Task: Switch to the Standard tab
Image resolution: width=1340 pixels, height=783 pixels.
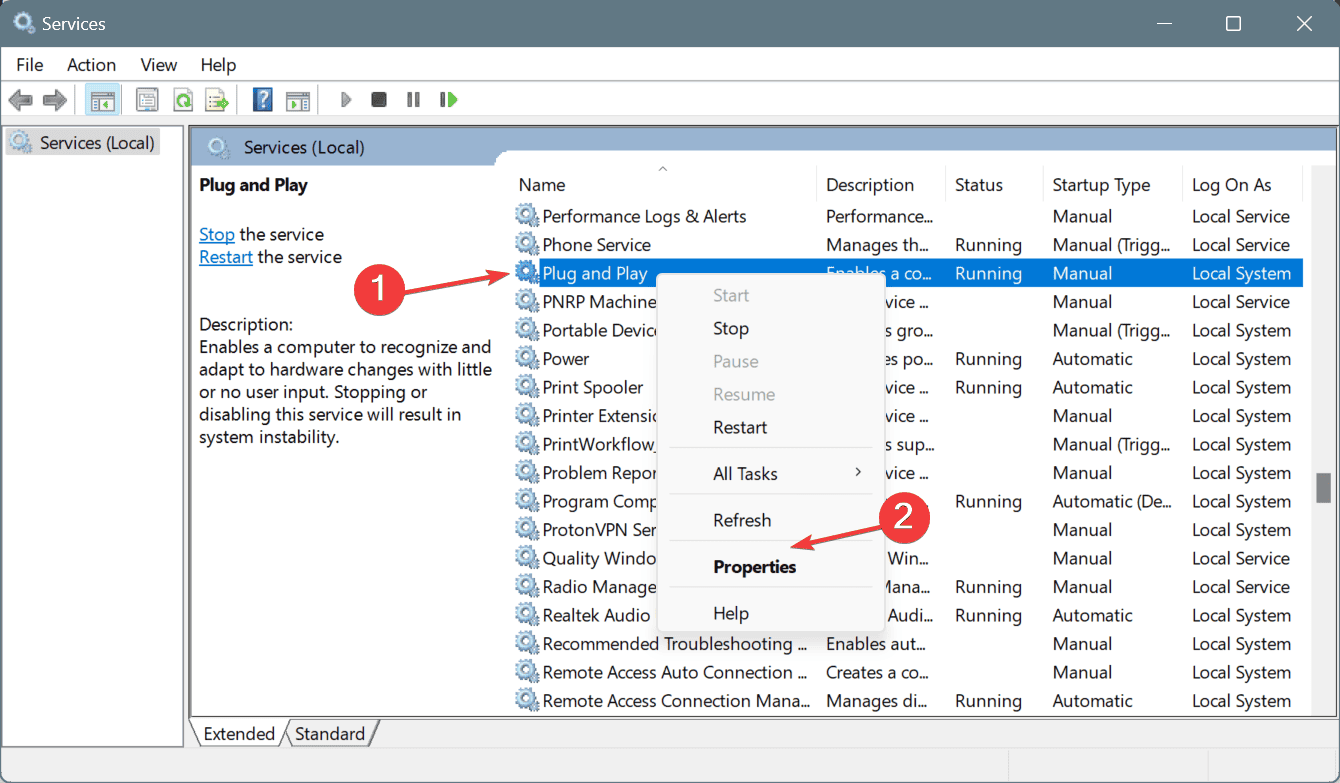Action: pyautogui.click(x=330, y=734)
